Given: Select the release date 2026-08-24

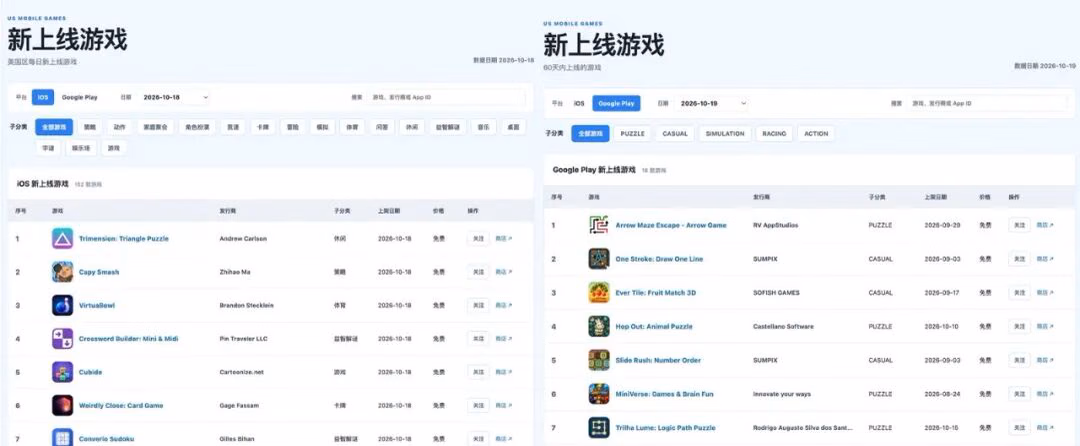Looking at the screenshot, I should 942,394.
